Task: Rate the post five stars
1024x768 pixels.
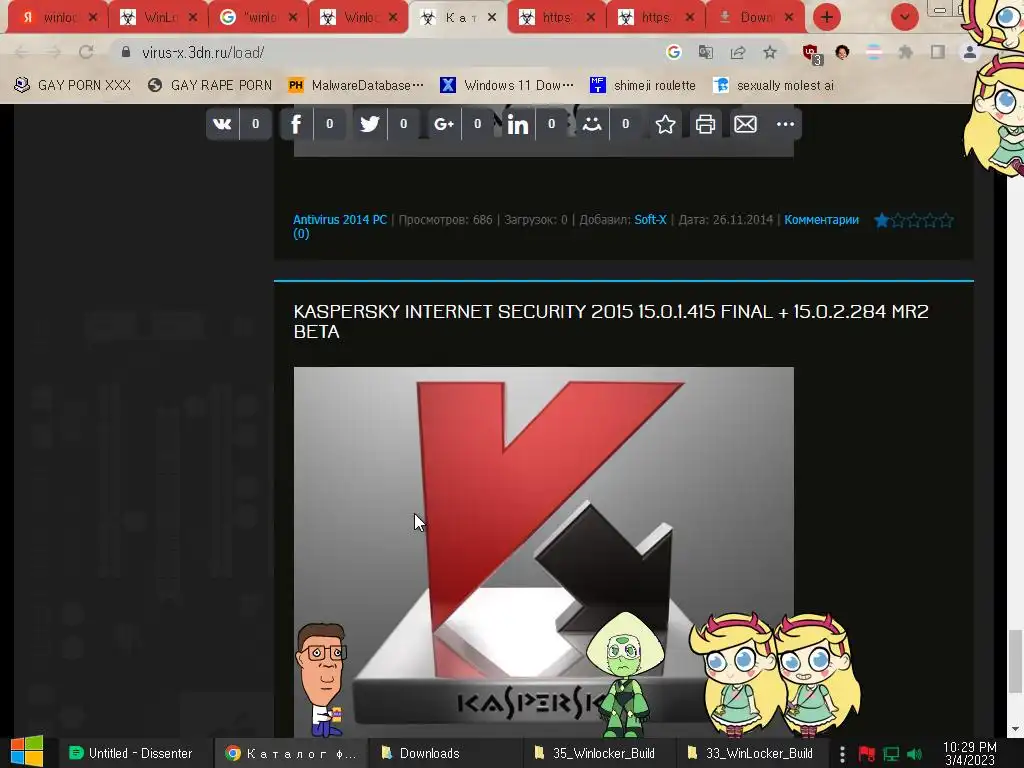Action: (x=946, y=221)
